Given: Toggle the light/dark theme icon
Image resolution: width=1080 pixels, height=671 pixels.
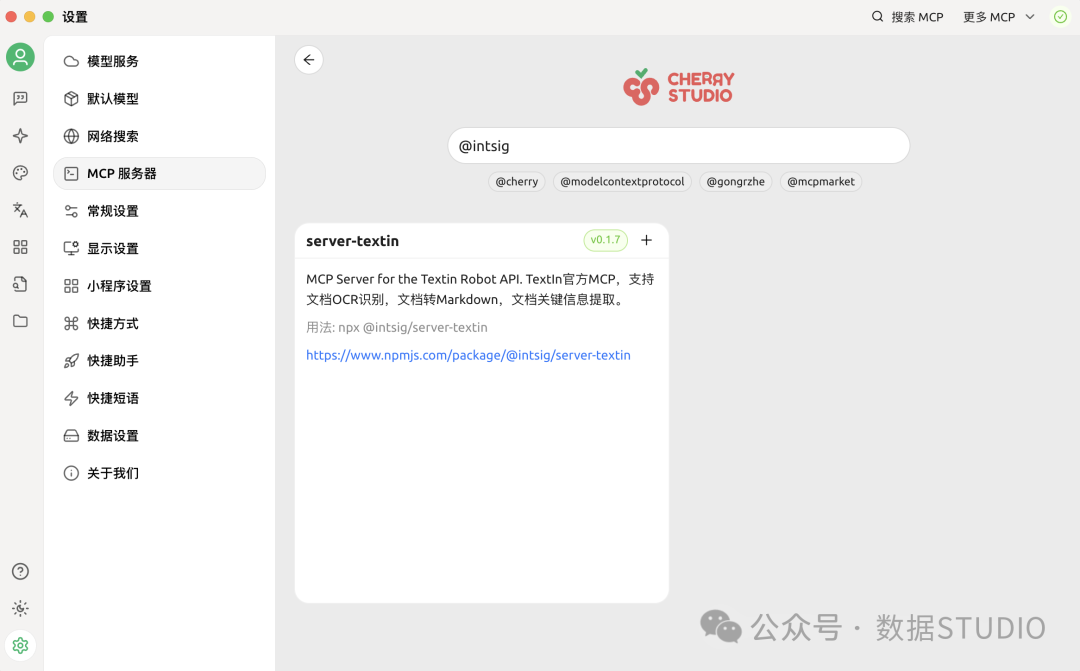Looking at the screenshot, I should [x=21, y=608].
